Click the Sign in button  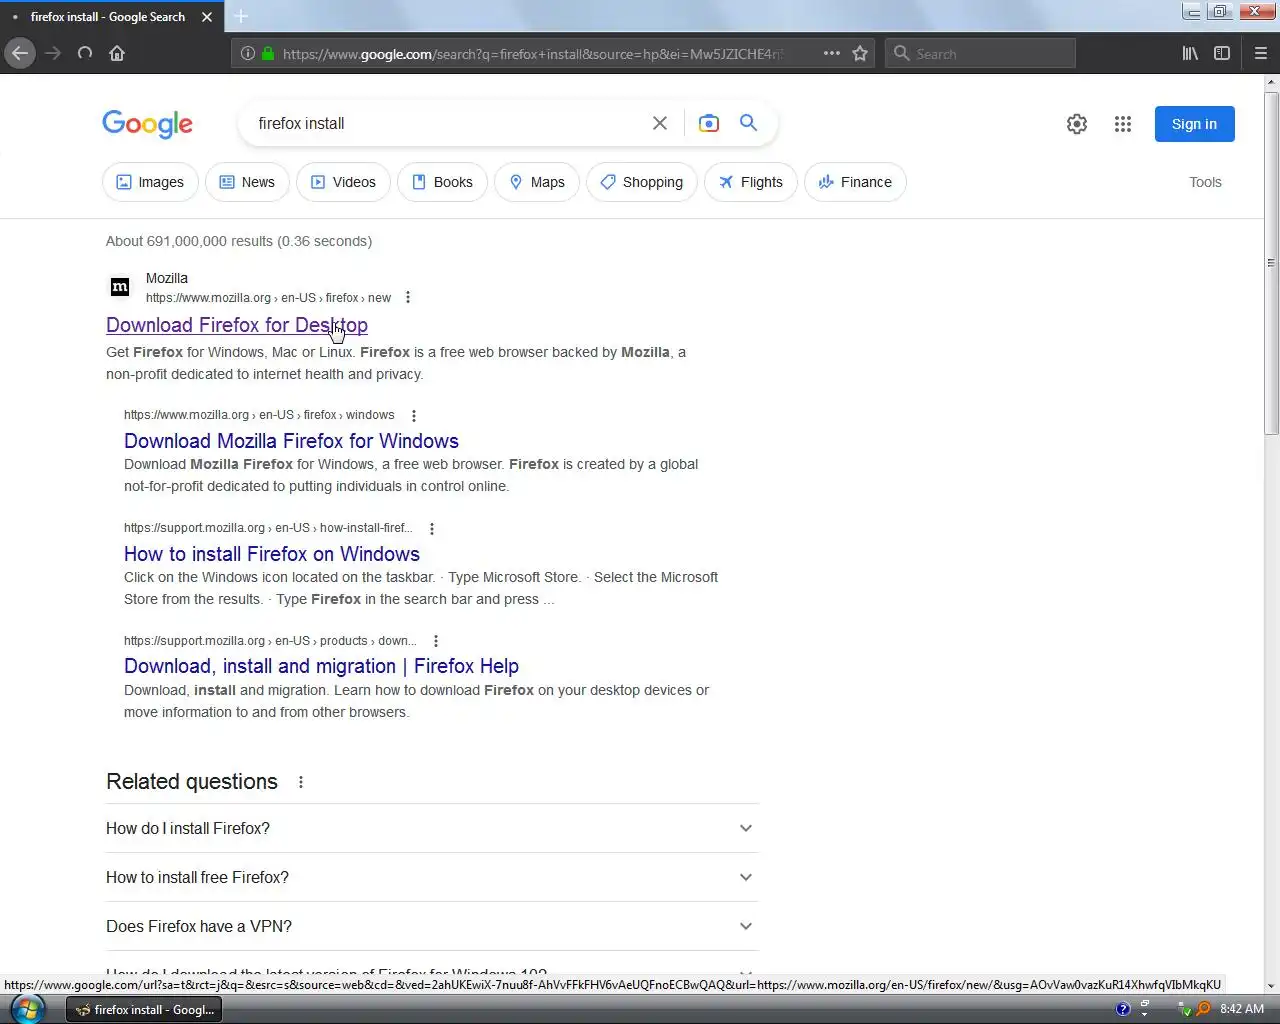[1194, 124]
